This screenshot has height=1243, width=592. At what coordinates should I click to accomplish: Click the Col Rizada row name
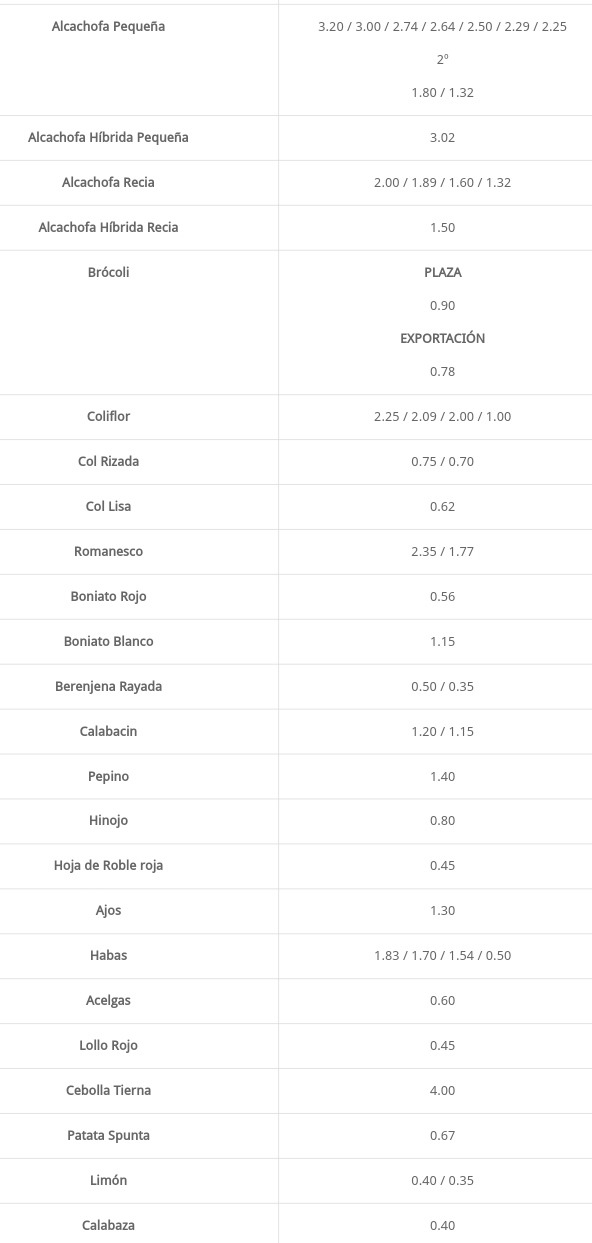coord(108,461)
